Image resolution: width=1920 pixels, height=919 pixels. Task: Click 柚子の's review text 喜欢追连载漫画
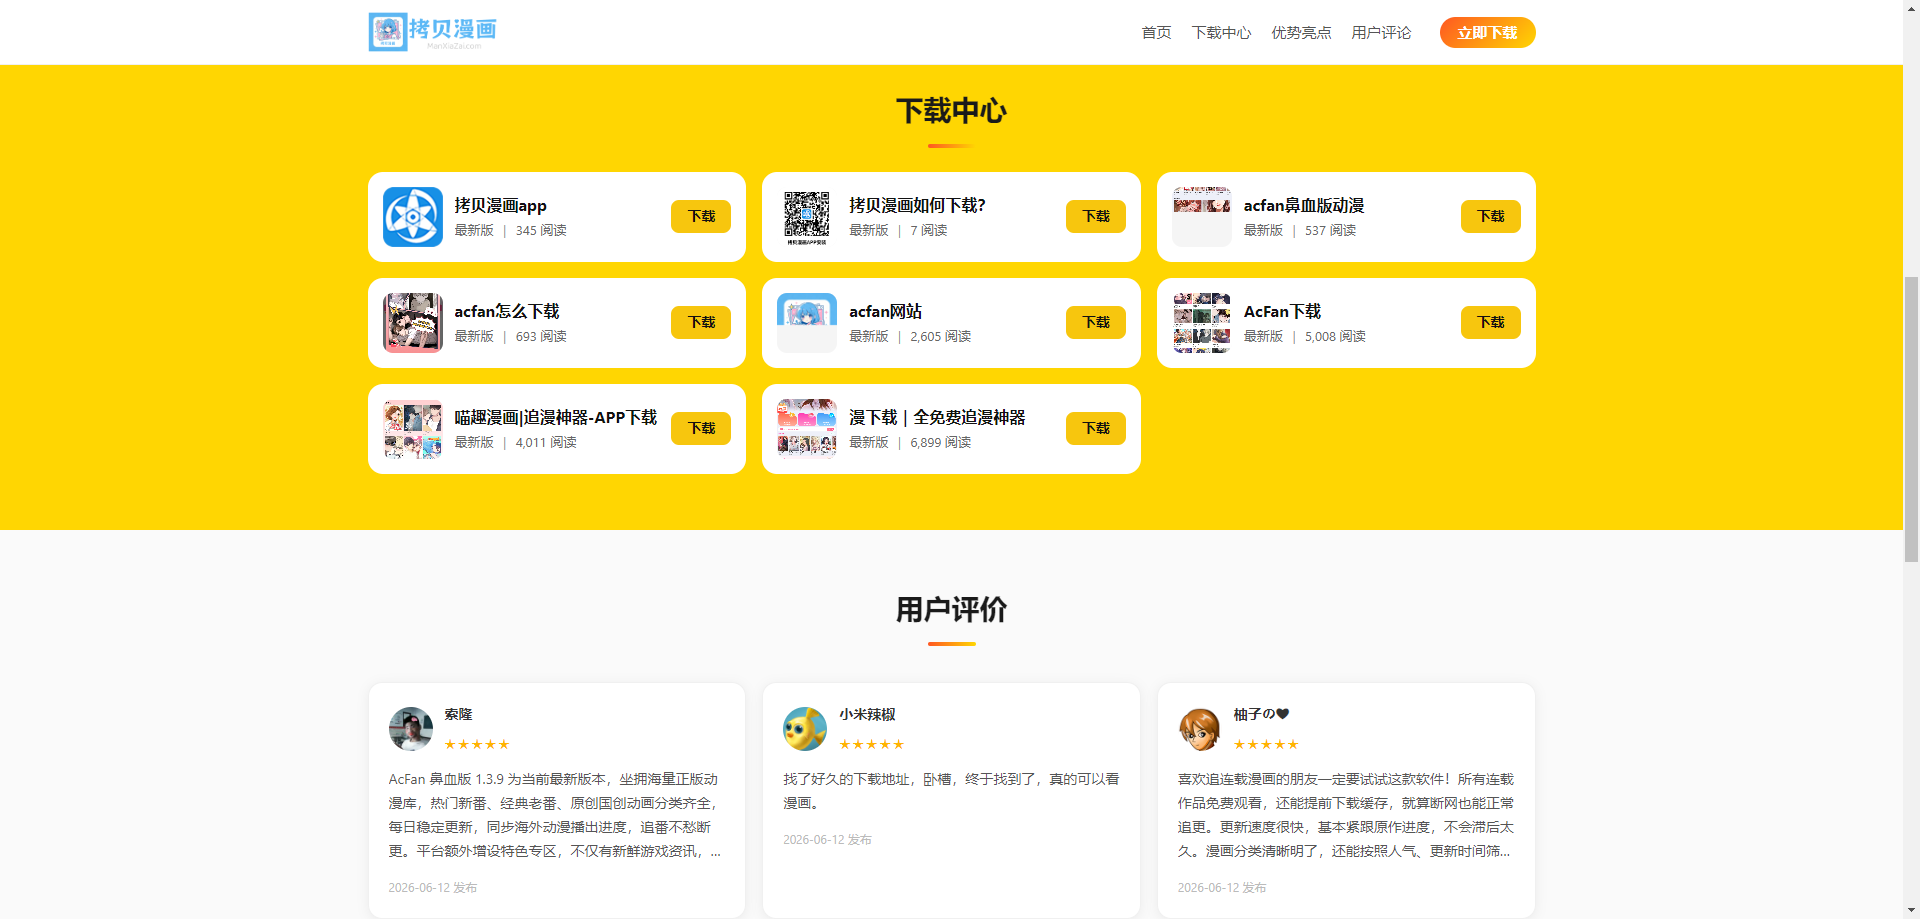(1345, 815)
